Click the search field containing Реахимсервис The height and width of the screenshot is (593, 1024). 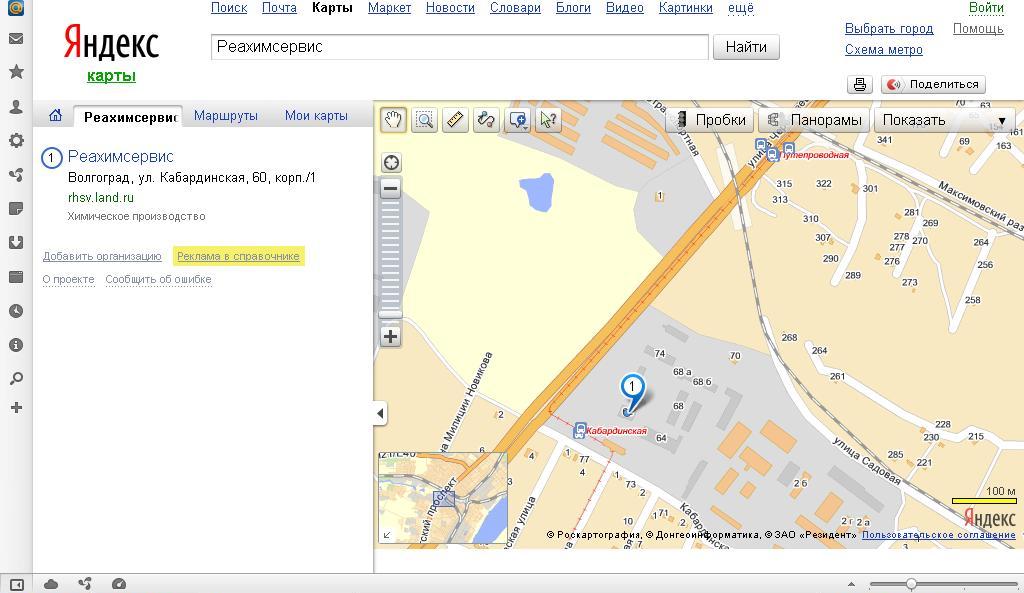(x=459, y=47)
